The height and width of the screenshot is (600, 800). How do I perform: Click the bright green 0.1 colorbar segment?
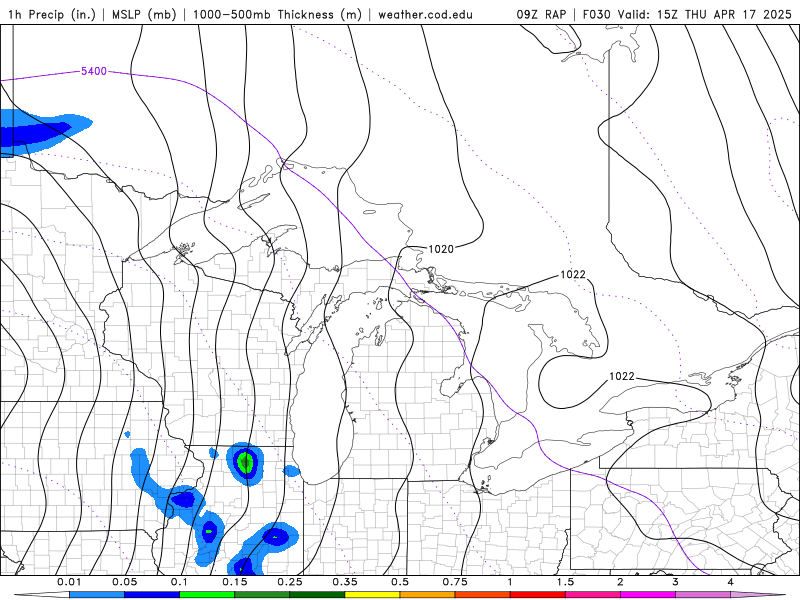pos(207,595)
